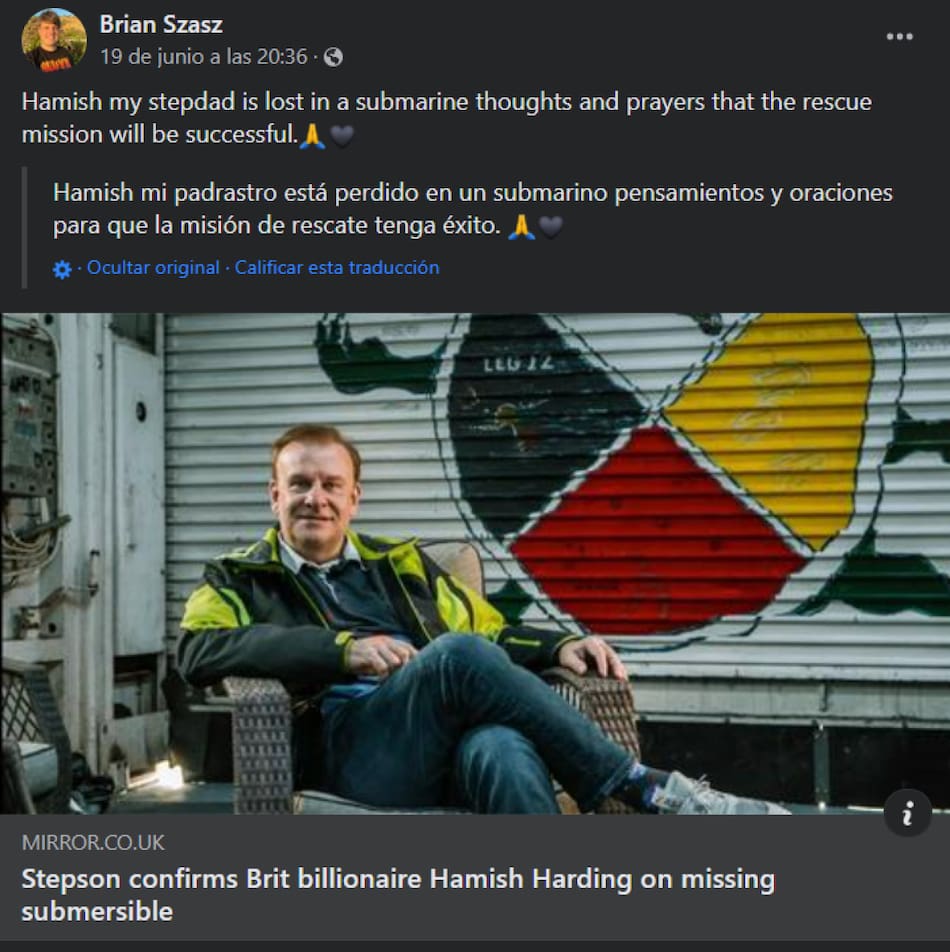Click the post timestamp 19 de junio
Viewport: 950px width, 952px height.
pyautogui.click(x=203, y=57)
